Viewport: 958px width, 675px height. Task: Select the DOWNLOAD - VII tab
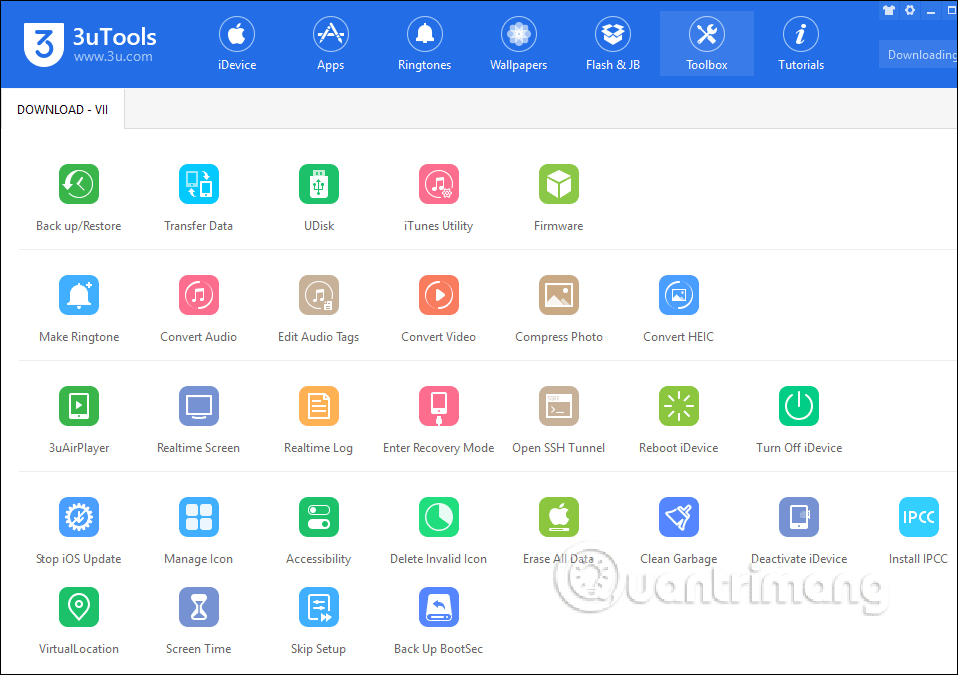click(62, 109)
